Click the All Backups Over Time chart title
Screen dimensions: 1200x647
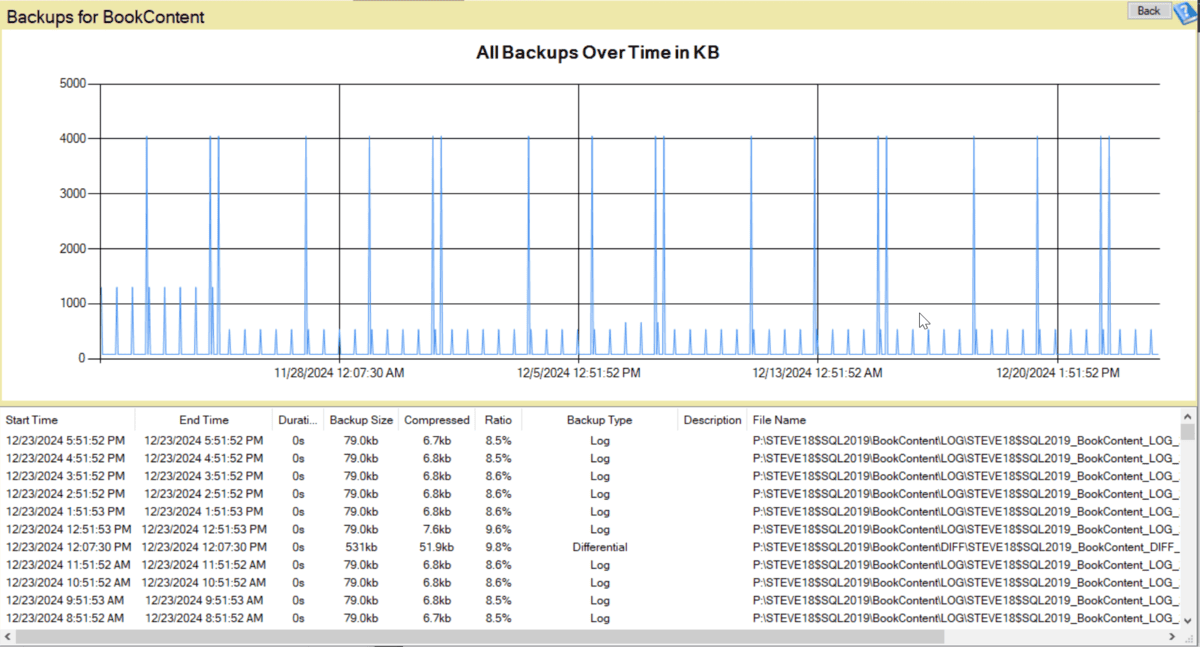pos(597,52)
